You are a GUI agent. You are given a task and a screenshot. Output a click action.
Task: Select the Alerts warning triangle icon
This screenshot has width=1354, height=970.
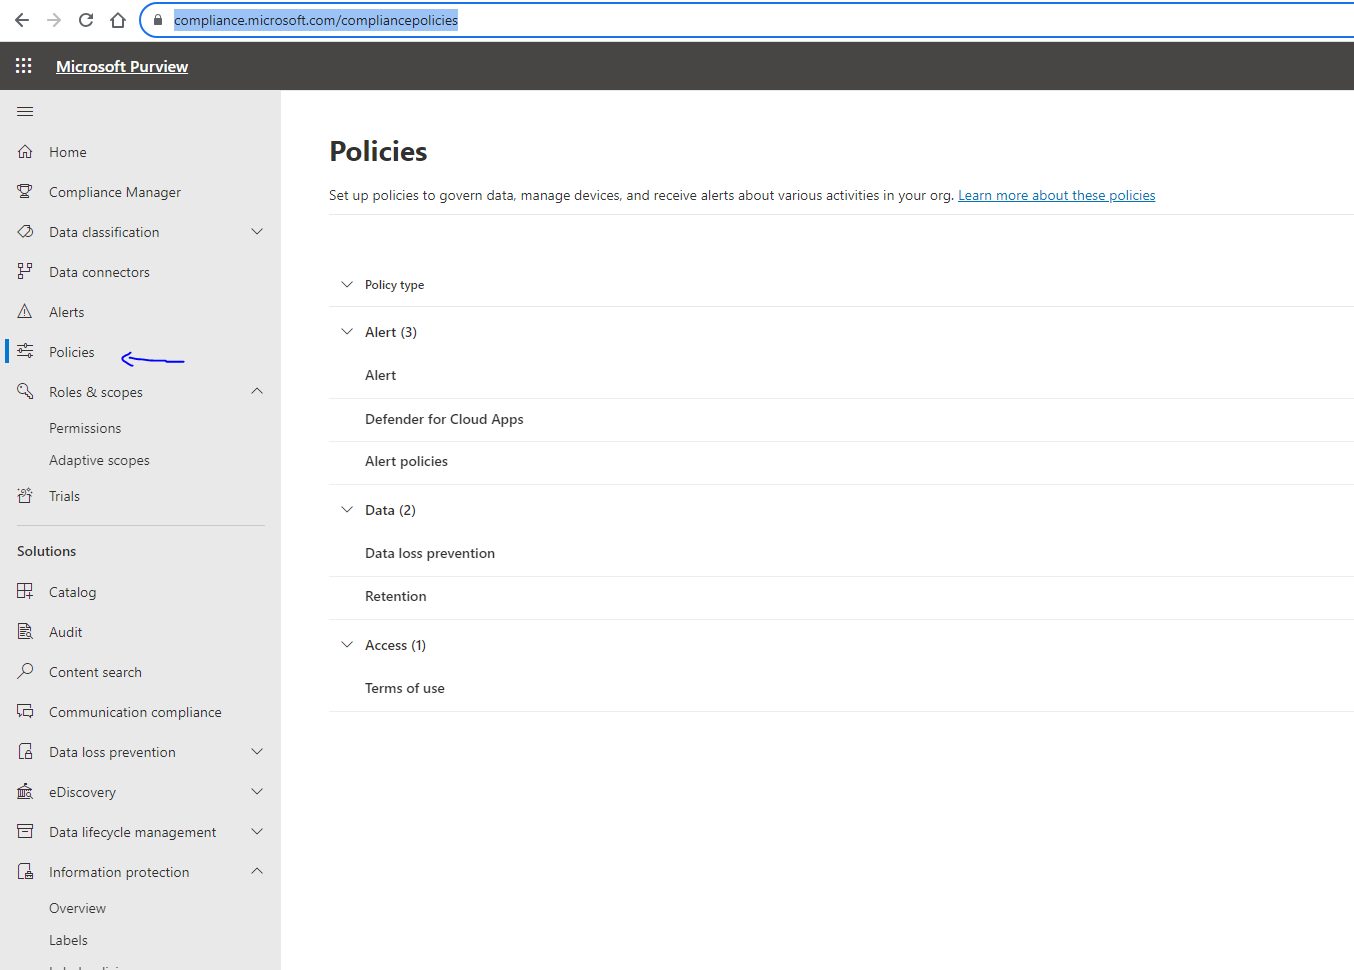coord(25,311)
